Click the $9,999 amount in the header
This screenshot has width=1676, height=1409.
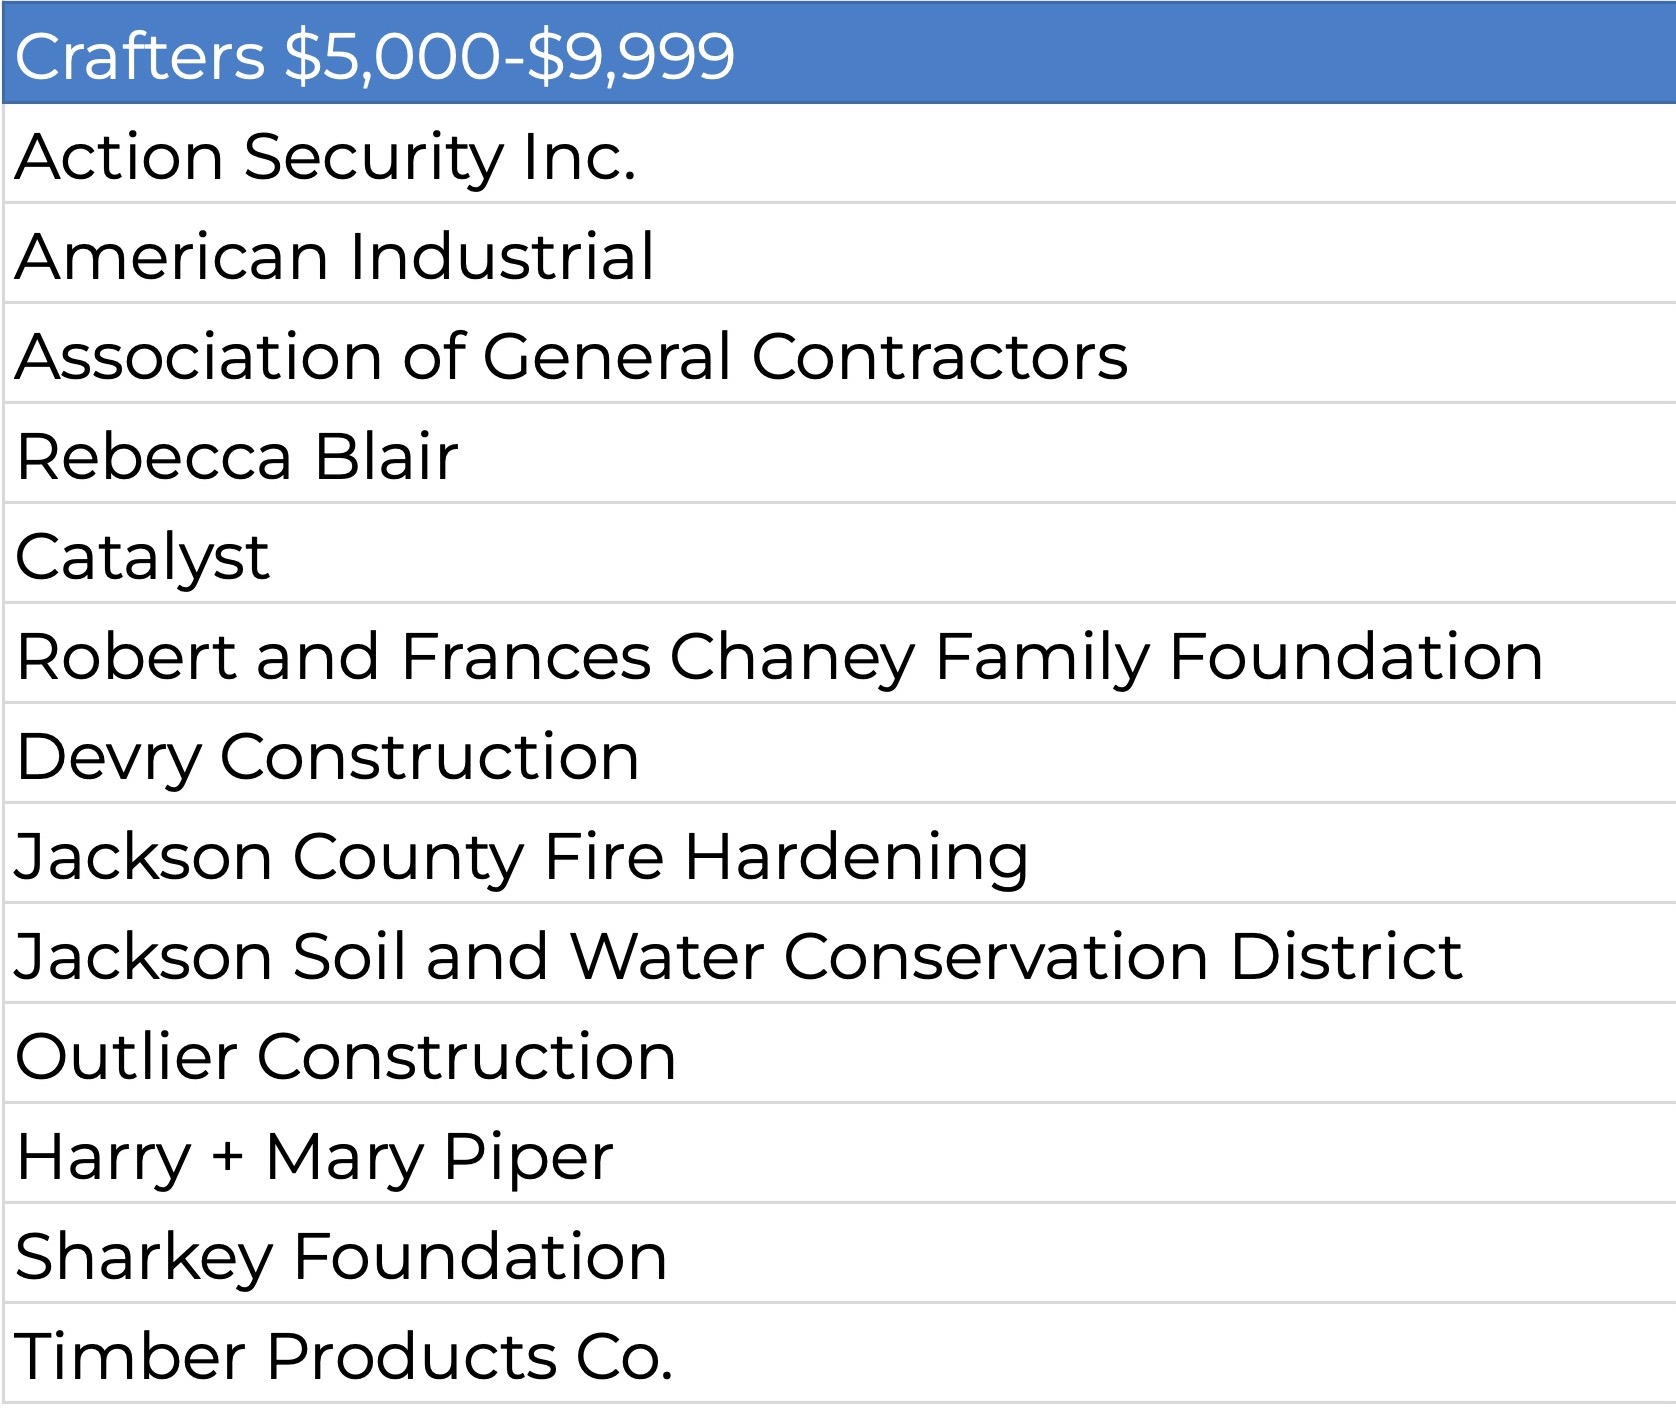(631, 55)
